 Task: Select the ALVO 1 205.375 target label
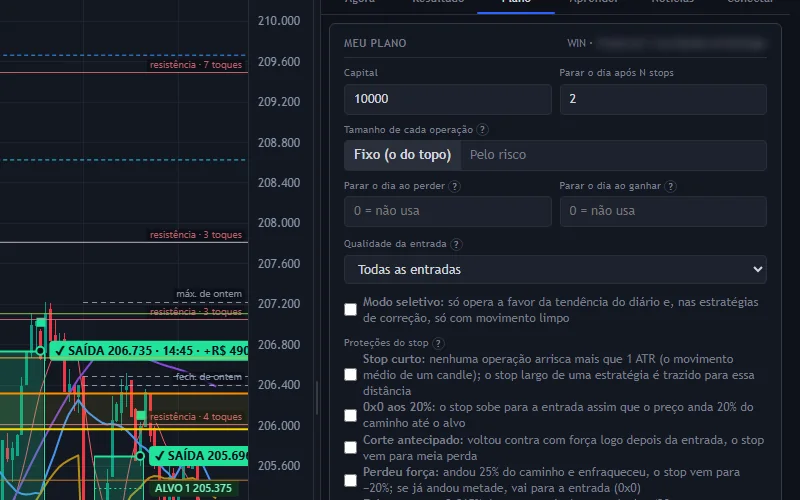point(193,488)
